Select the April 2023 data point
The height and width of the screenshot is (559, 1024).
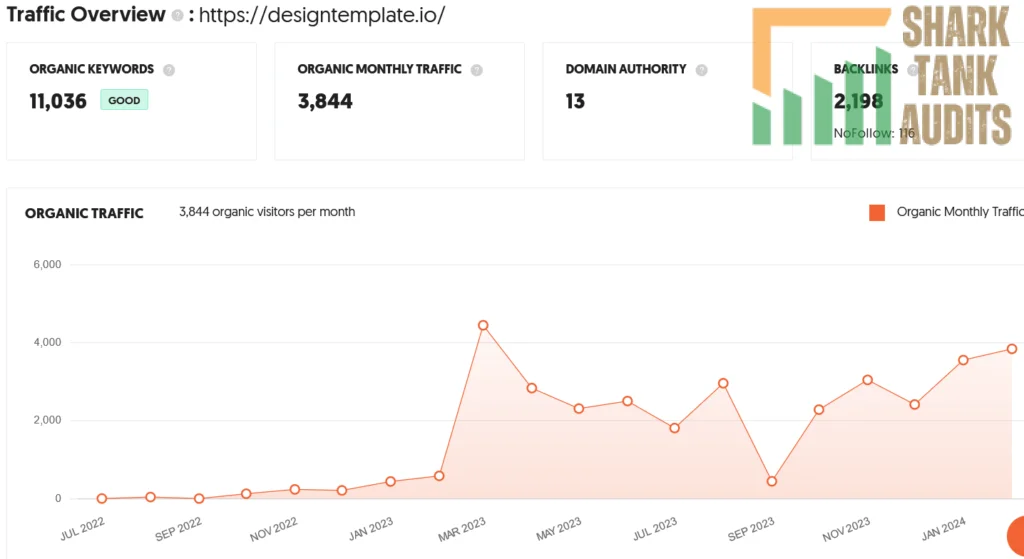coord(532,388)
